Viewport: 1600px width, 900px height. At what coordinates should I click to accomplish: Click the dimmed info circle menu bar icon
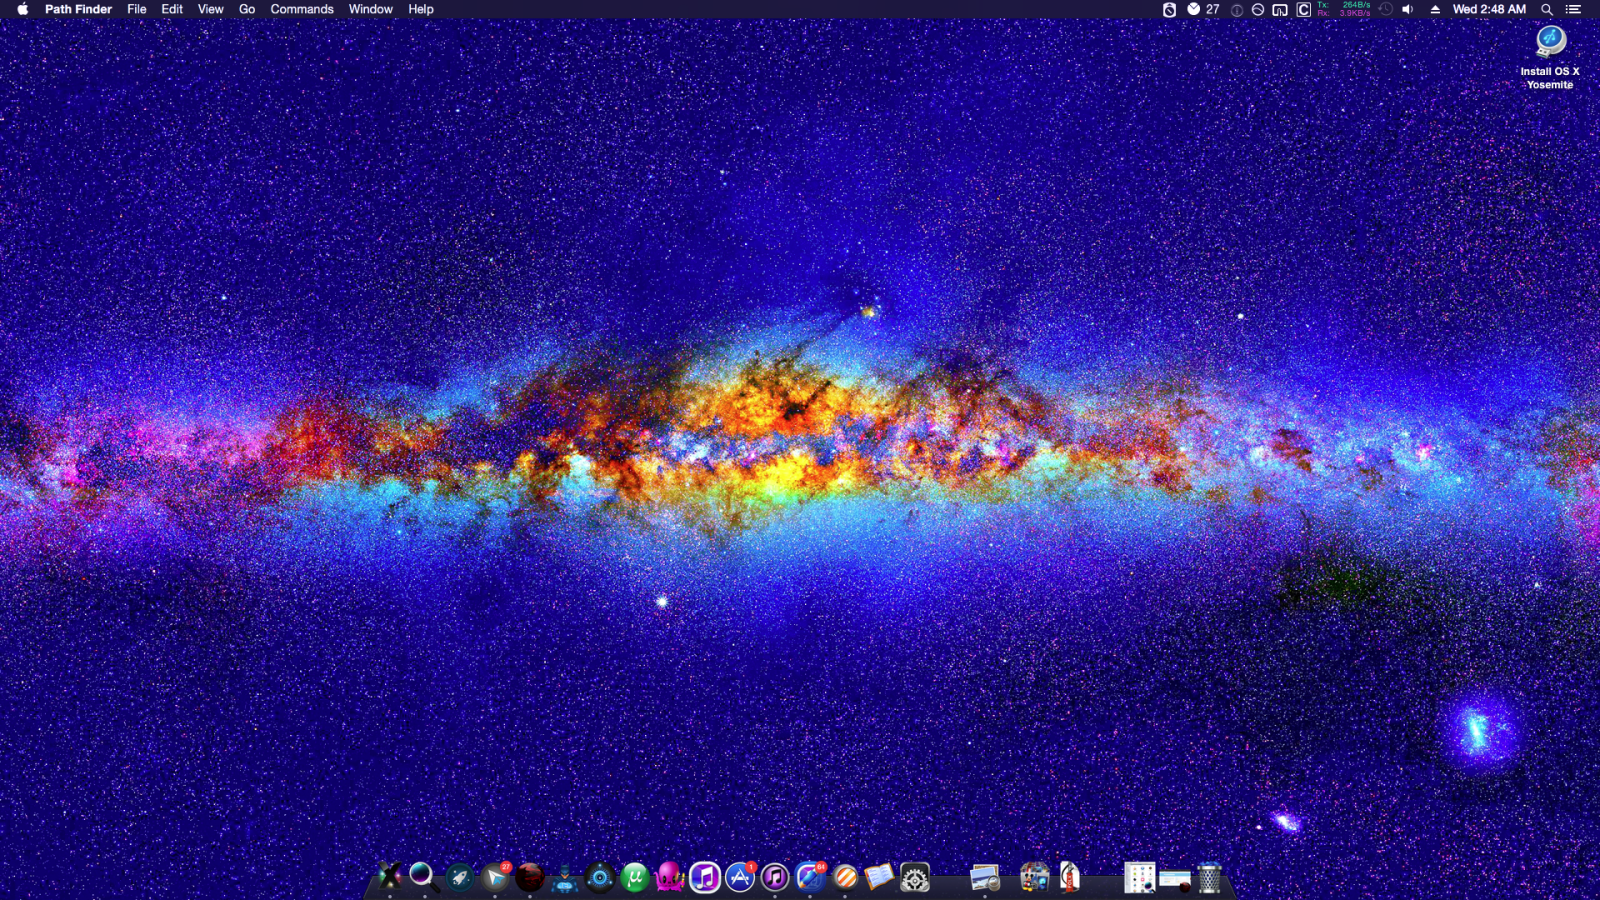pos(1237,9)
